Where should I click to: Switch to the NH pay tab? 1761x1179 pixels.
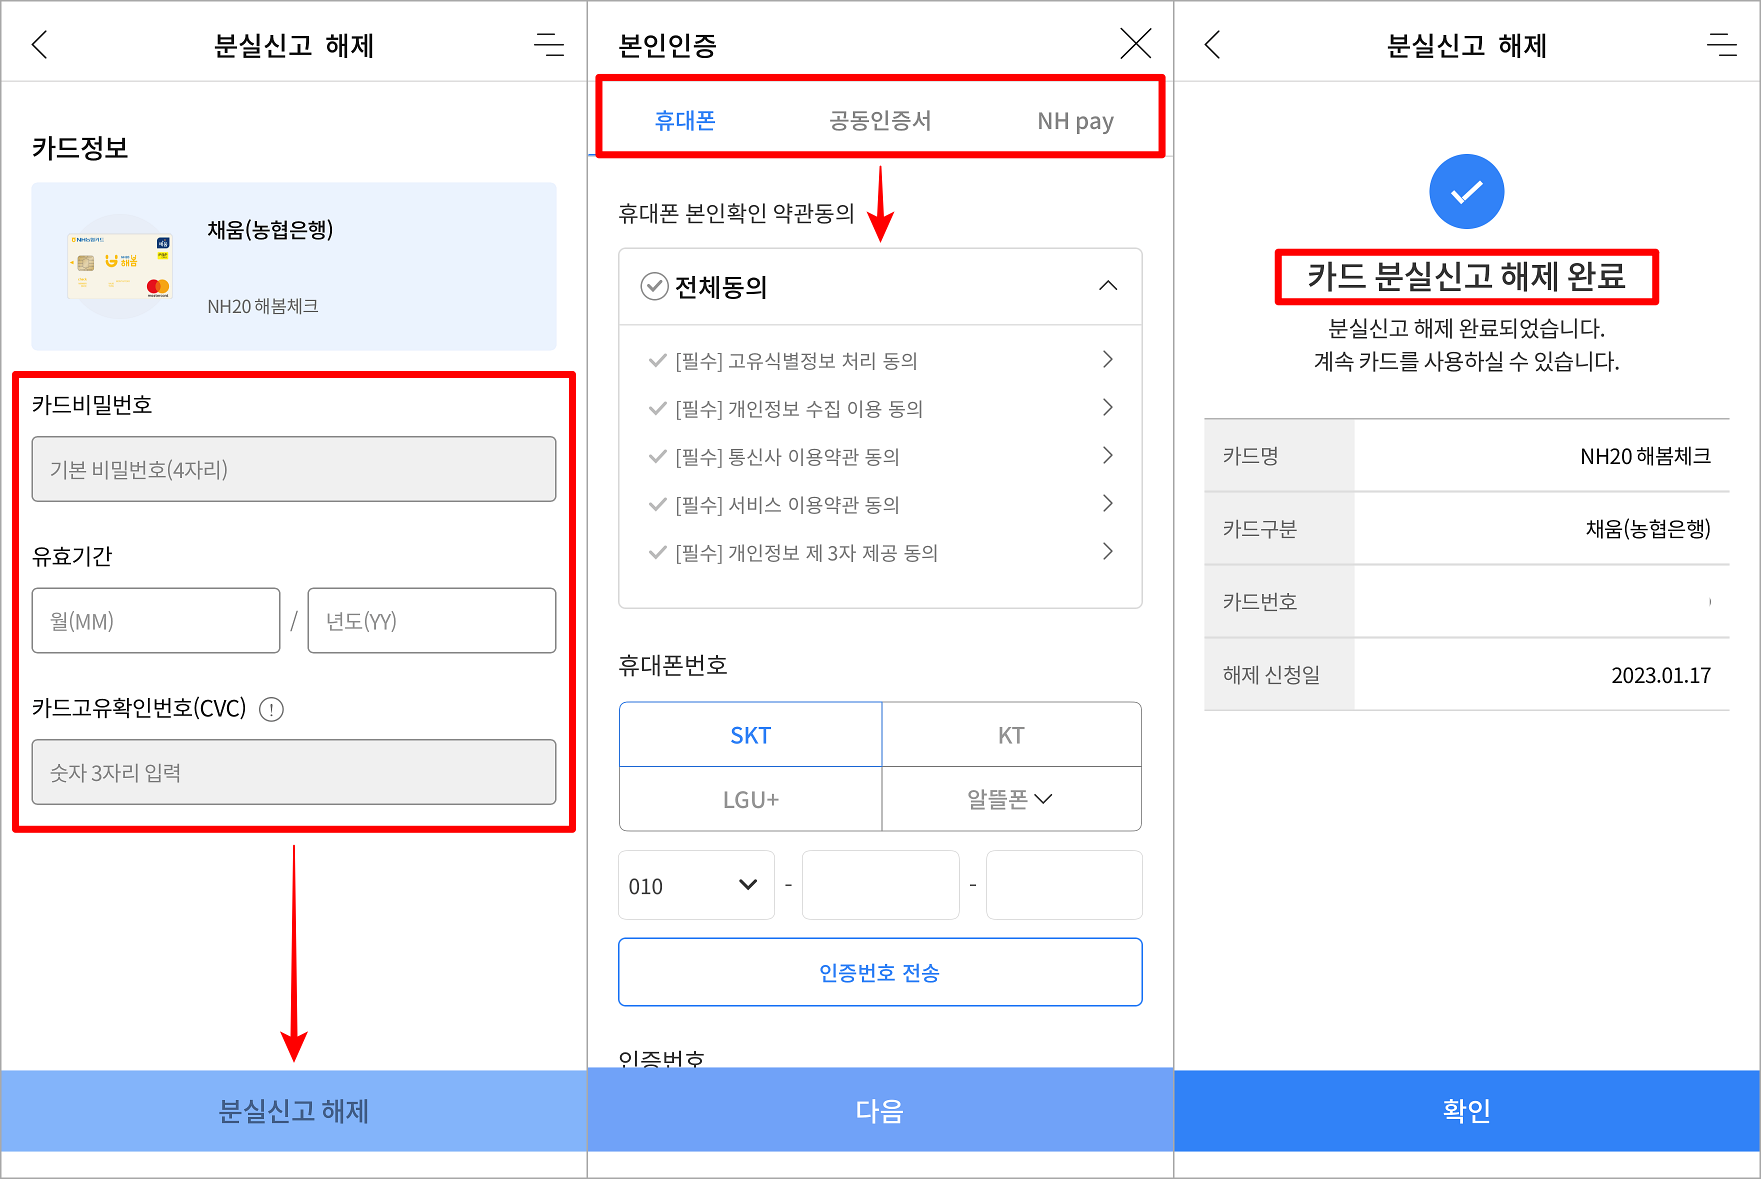click(1075, 120)
